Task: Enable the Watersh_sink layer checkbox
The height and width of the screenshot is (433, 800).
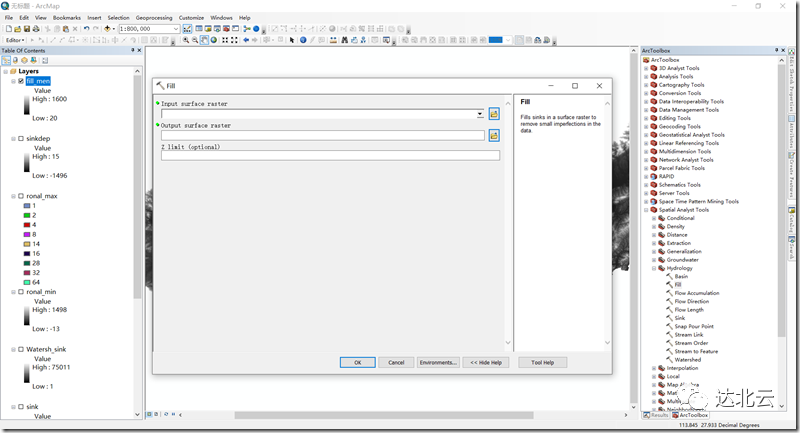Action: coord(21,349)
